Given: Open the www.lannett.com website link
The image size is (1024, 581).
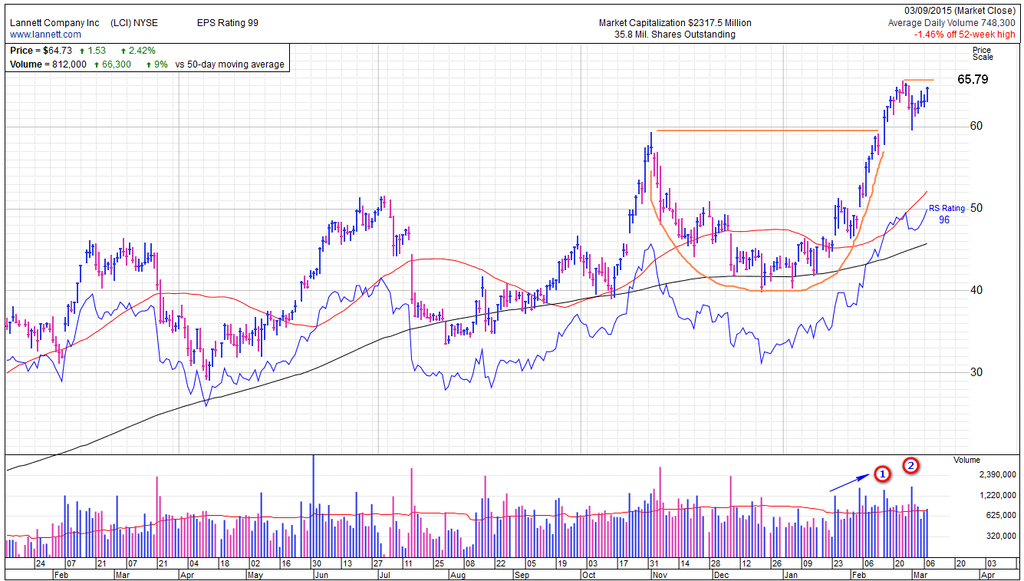Looking at the screenshot, I should point(46,34).
